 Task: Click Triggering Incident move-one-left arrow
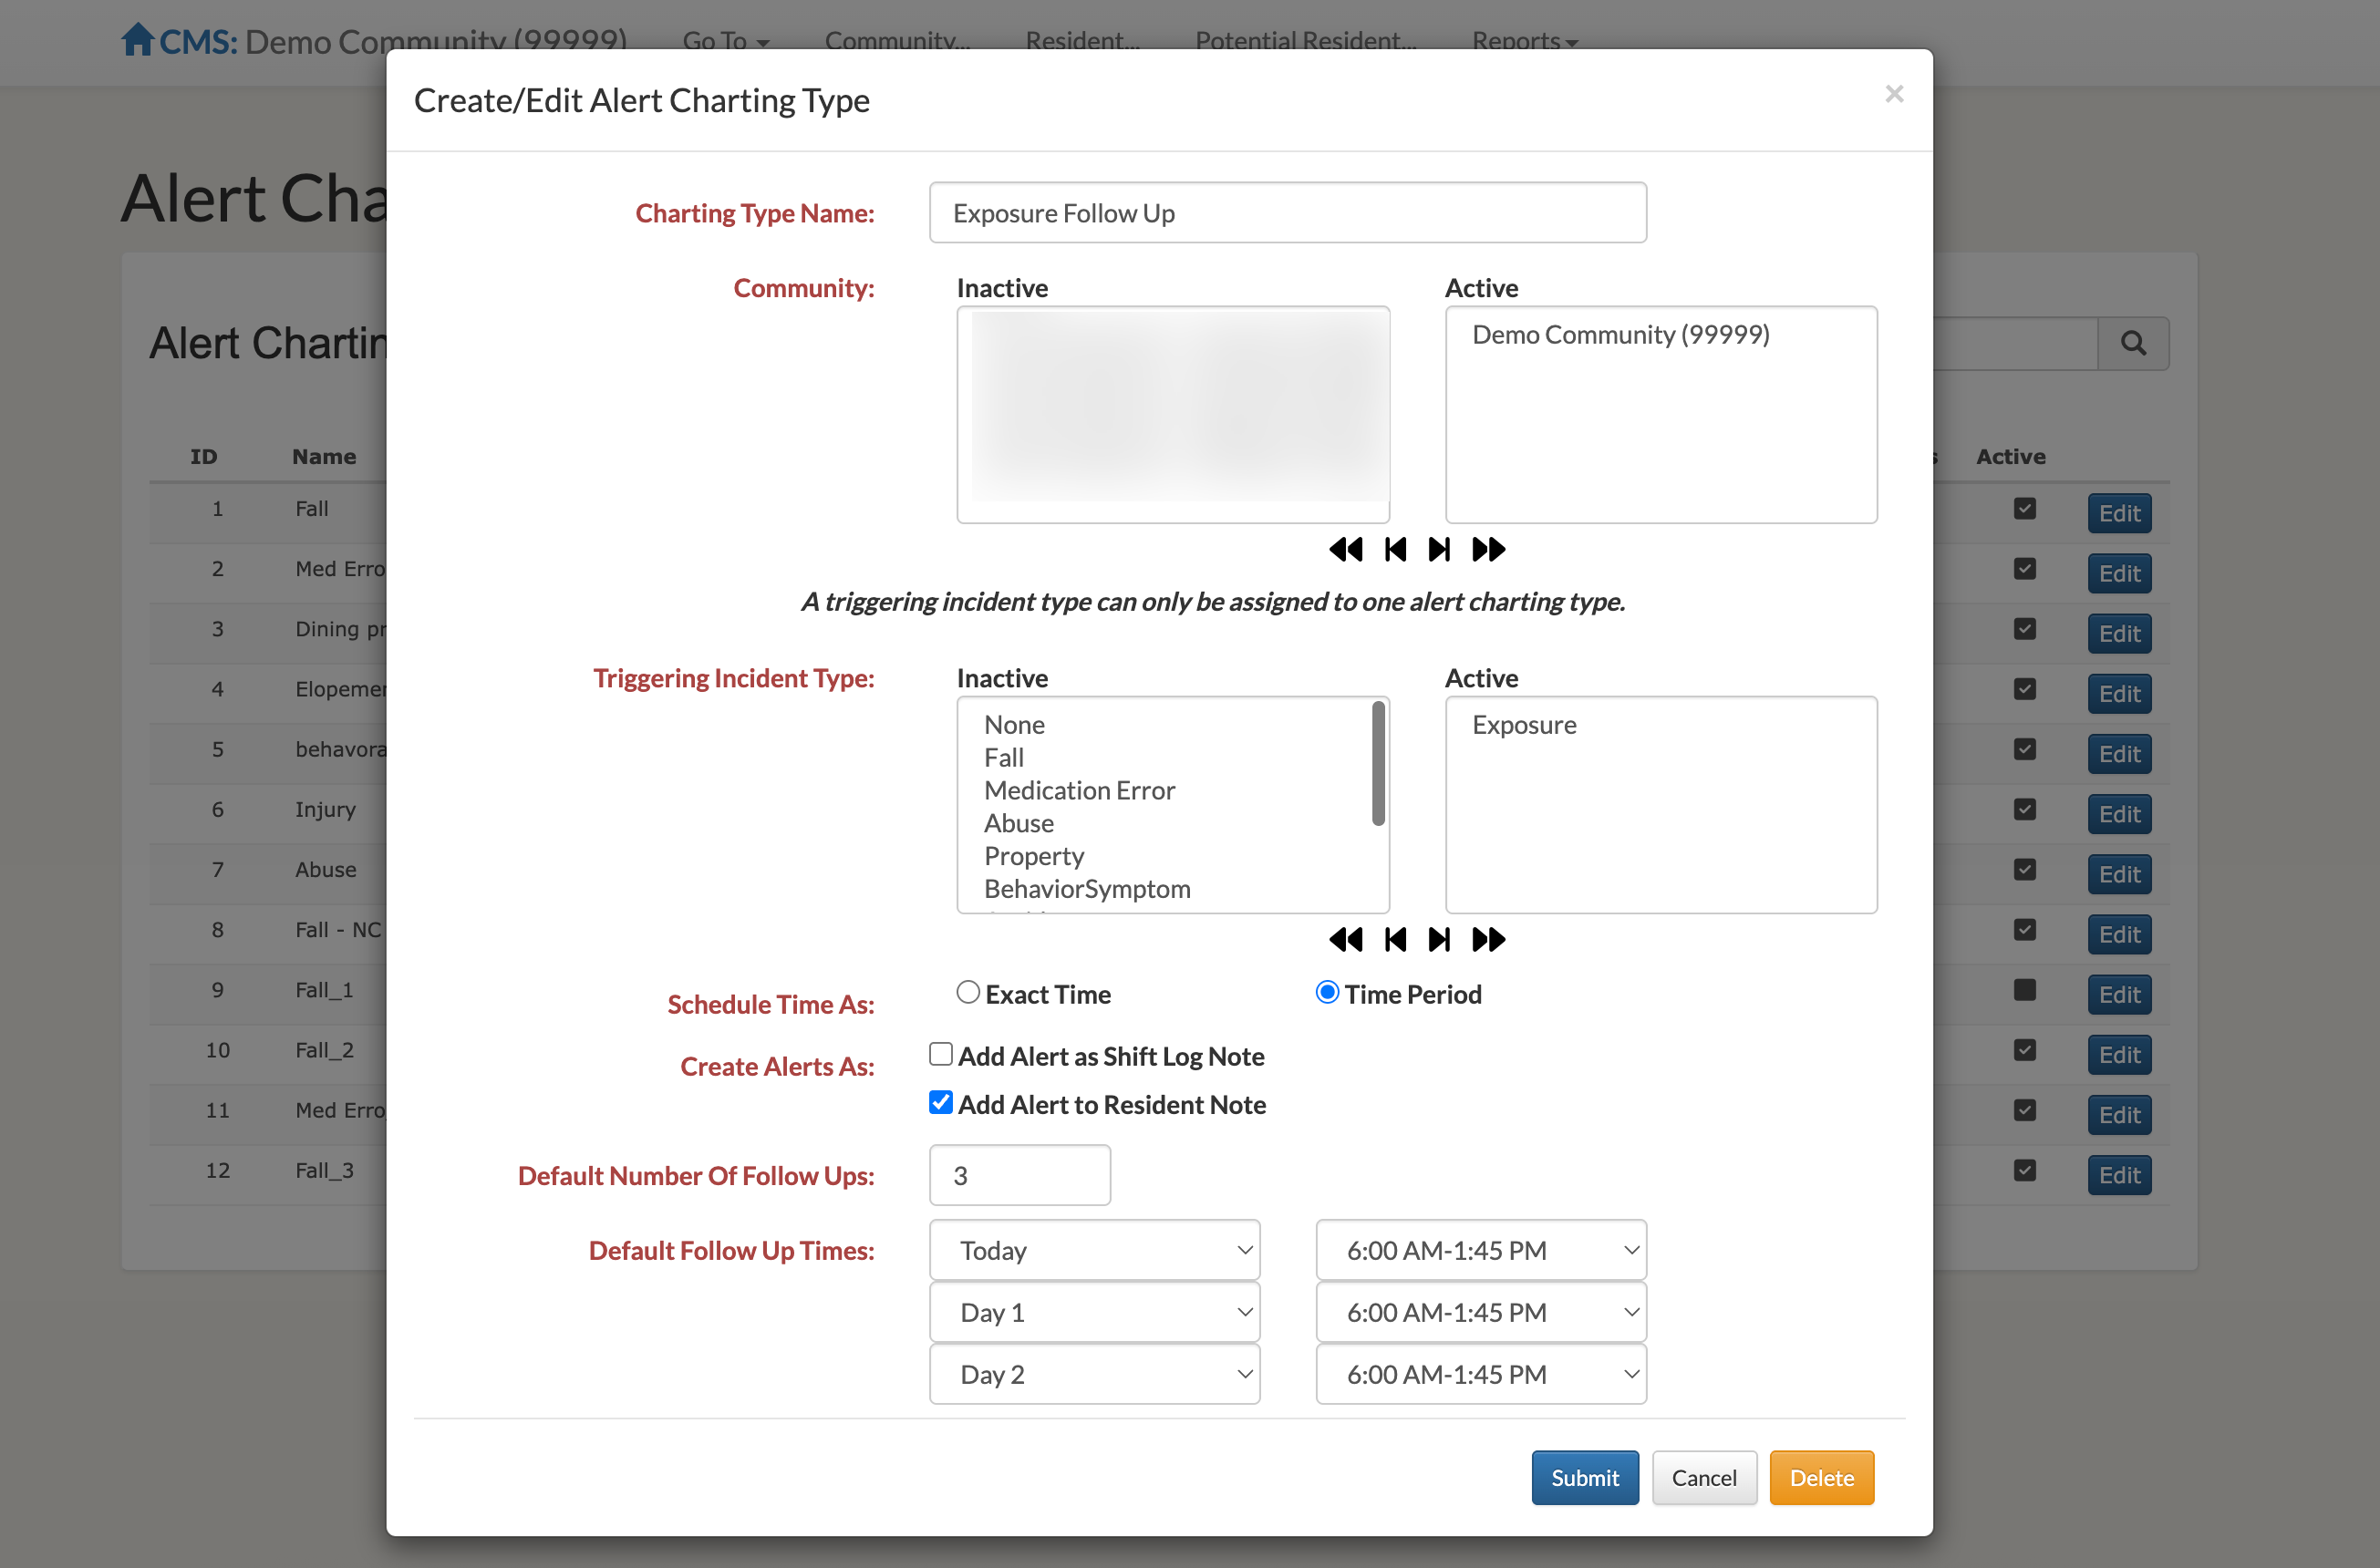coord(1395,939)
